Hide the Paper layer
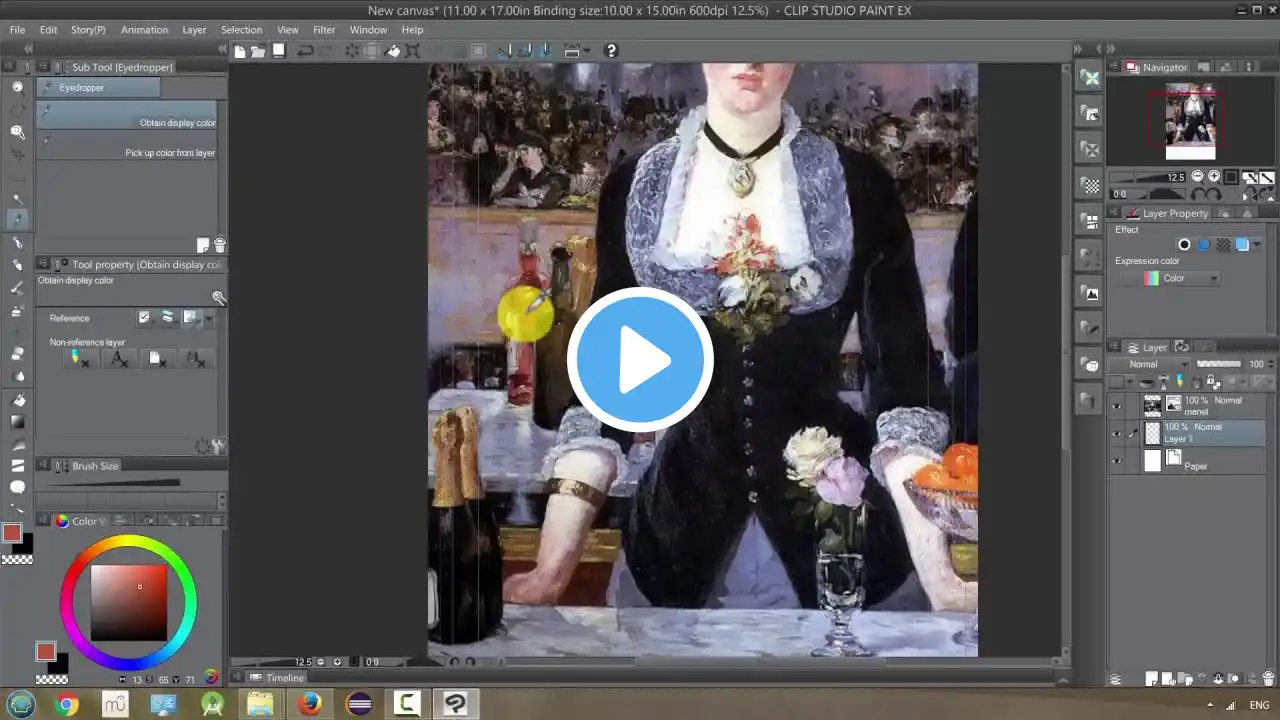This screenshot has width=1280, height=720. point(1116,461)
